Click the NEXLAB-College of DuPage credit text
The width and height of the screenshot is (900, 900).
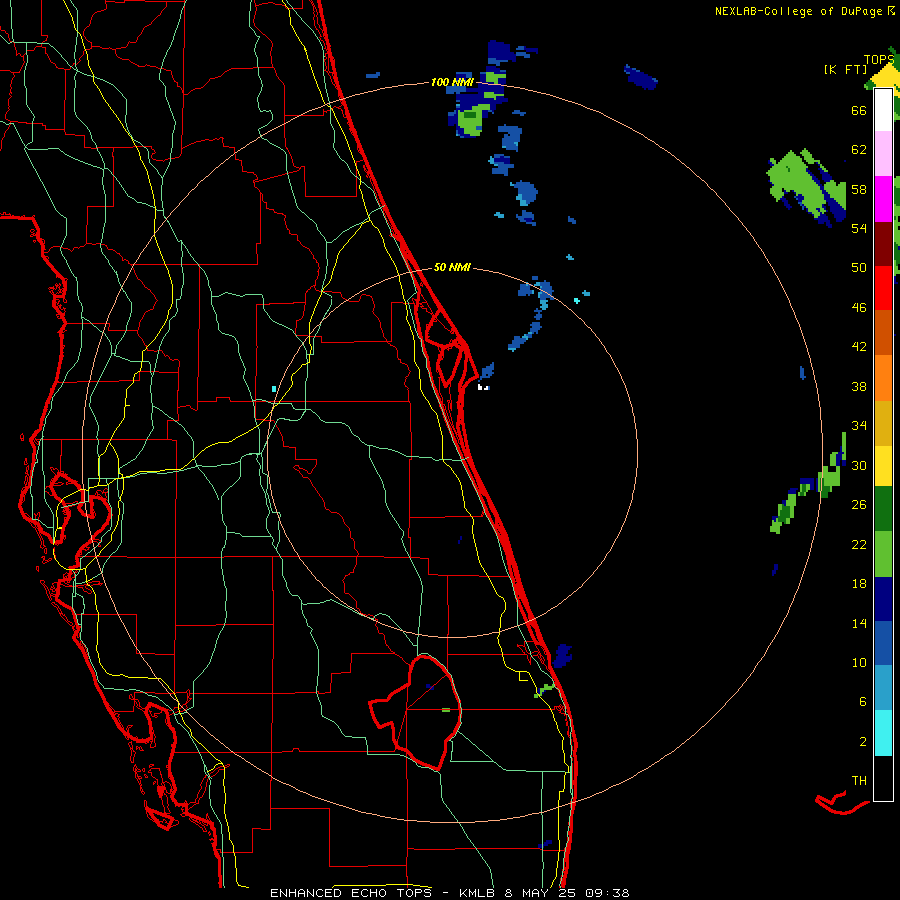pos(800,11)
